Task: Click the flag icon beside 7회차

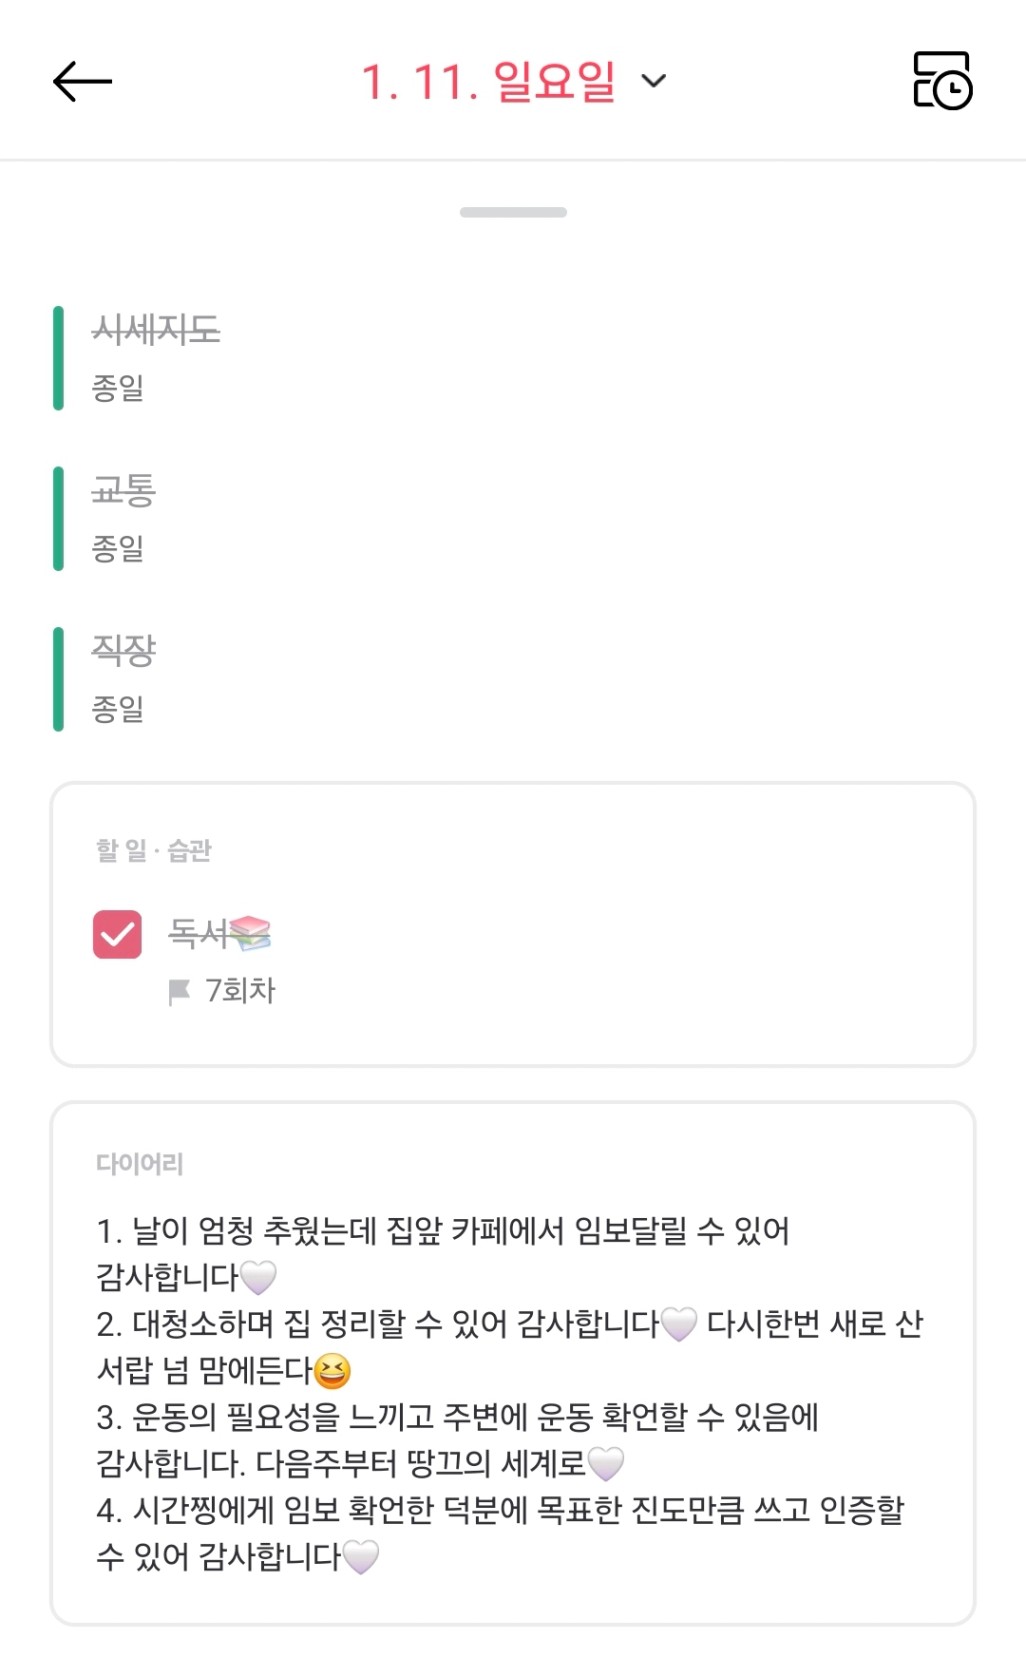Action: coord(179,991)
